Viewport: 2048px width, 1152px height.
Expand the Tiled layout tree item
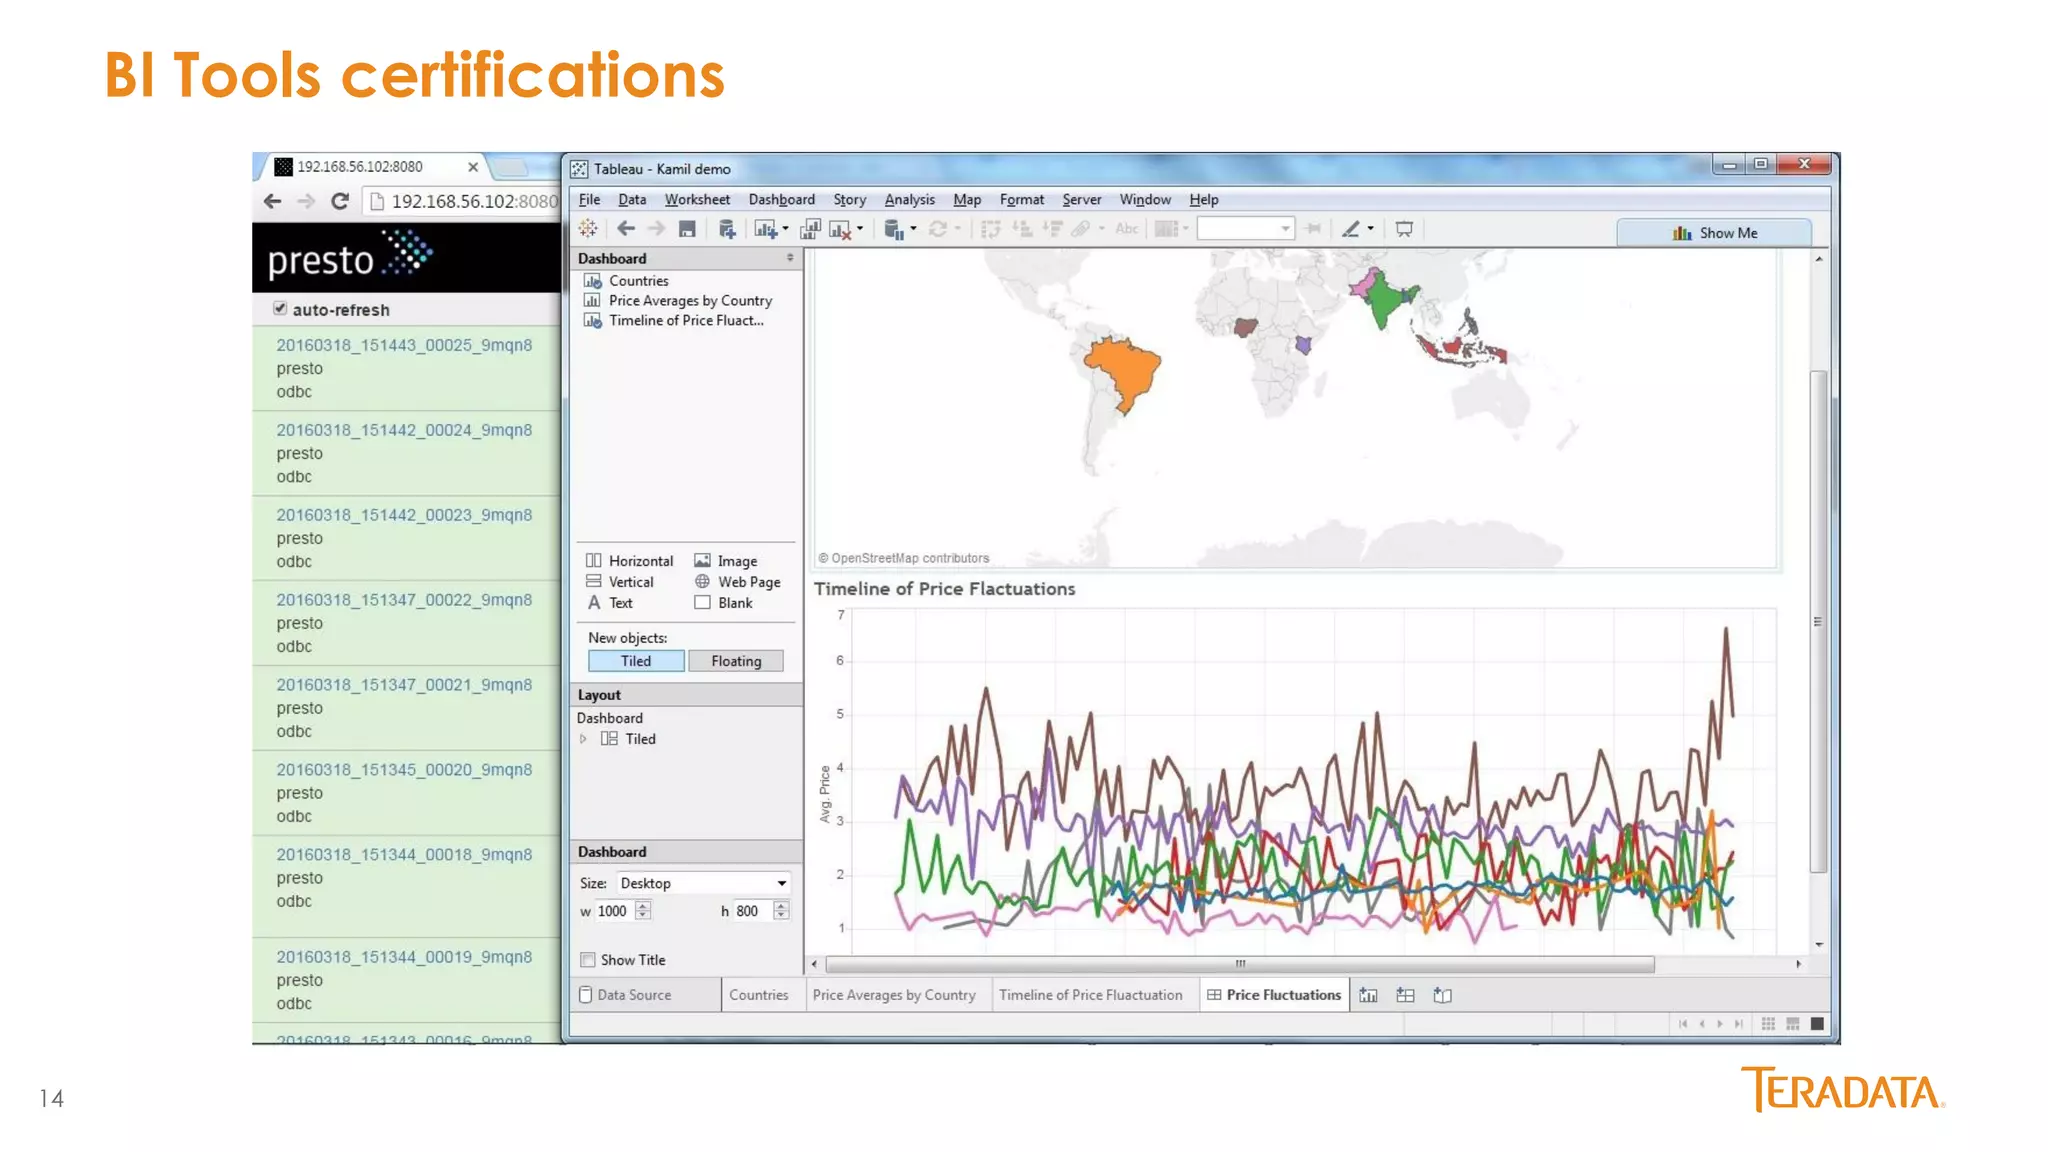coord(583,739)
